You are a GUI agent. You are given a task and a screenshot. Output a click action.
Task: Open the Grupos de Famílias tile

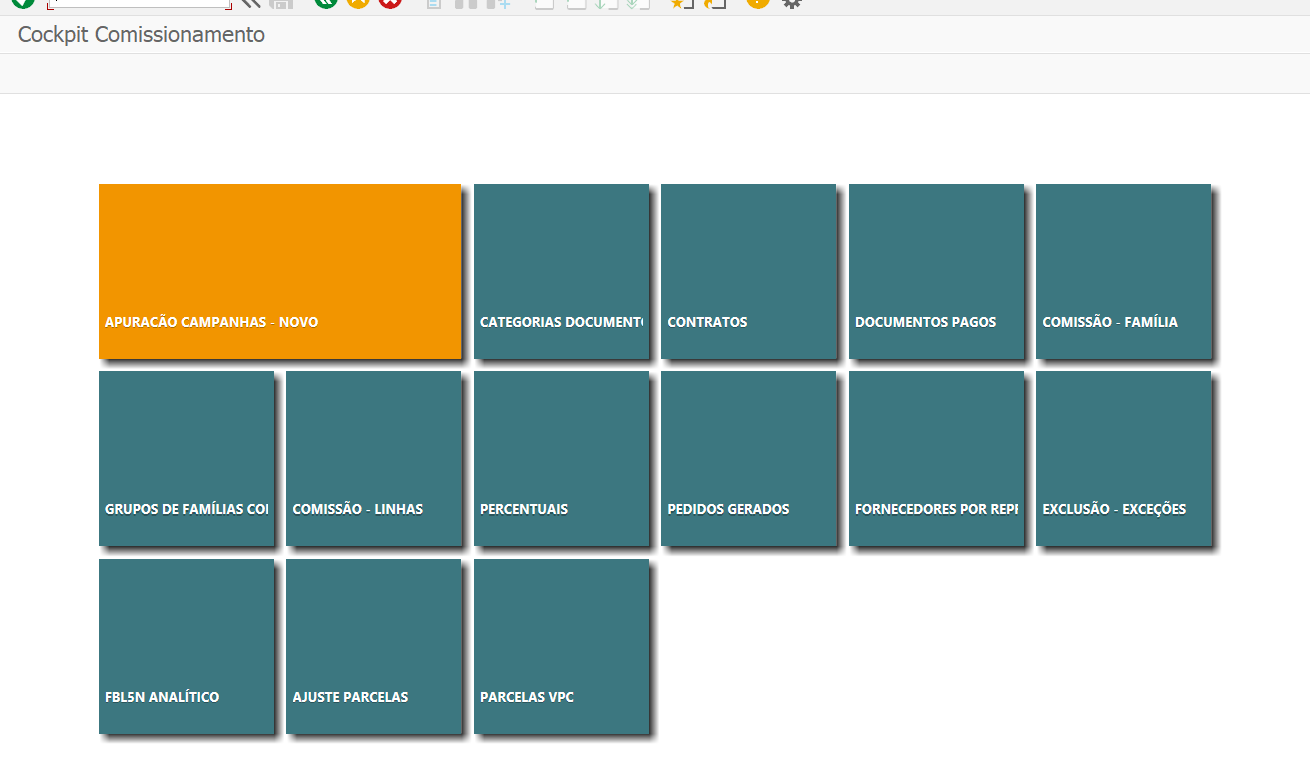(186, 458)
